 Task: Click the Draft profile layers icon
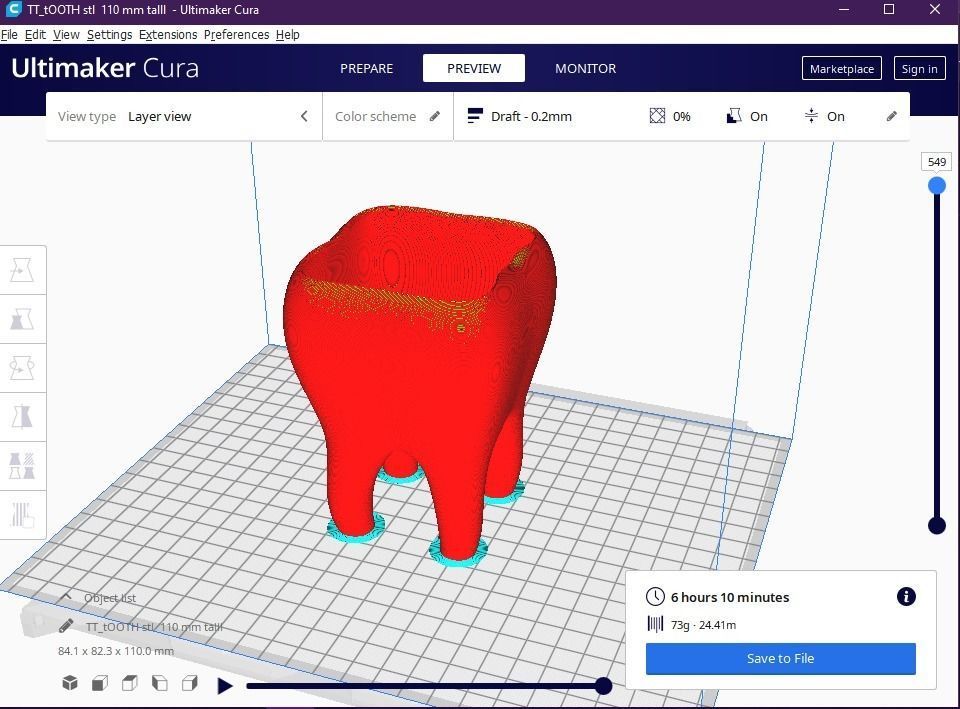474,116
